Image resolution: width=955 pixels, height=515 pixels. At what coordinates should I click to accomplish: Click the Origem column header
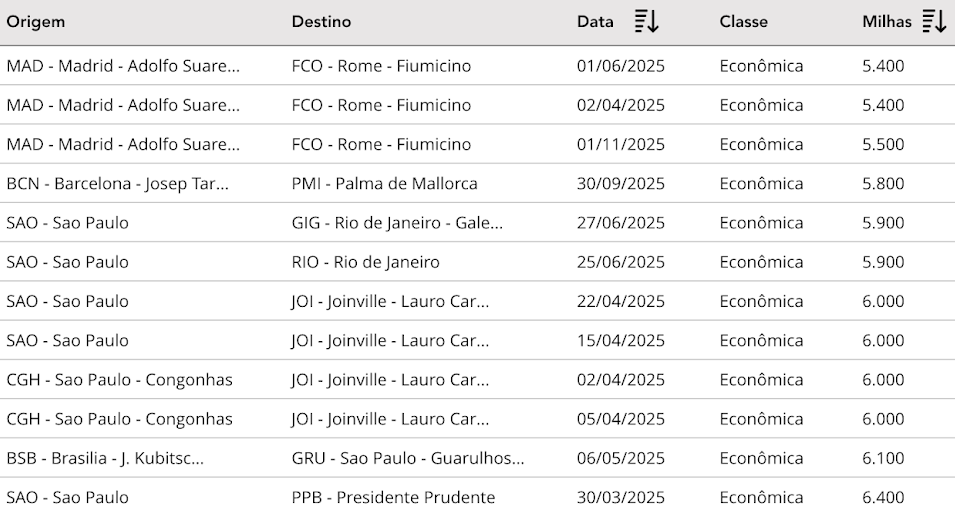(x=35, y=22)
